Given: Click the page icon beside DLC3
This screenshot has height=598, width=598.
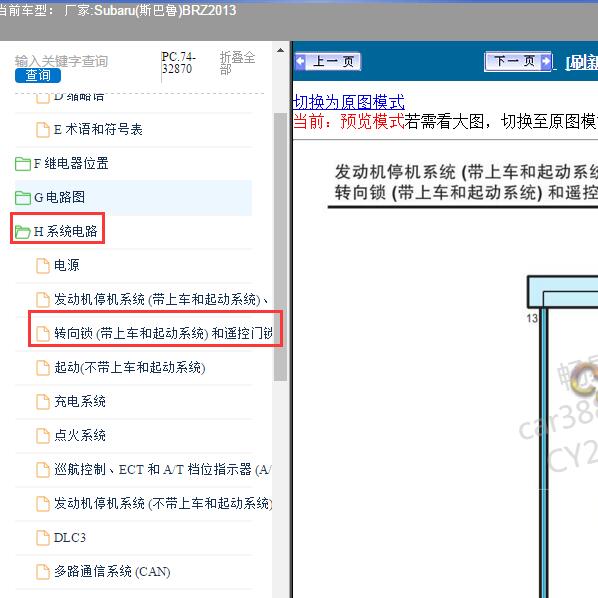Looking at the screenshot, I should coord(43,538).
